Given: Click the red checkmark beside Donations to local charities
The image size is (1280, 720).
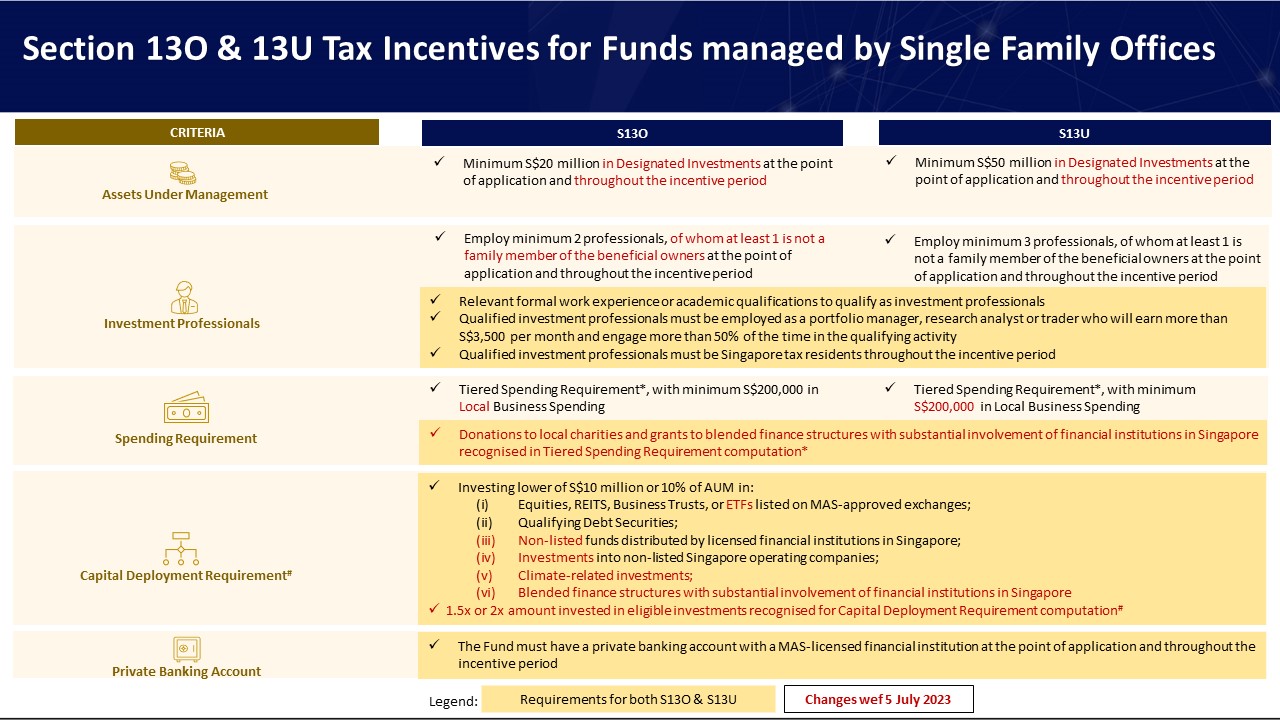Looking at the screenshot, I should (x=434, y=434).
